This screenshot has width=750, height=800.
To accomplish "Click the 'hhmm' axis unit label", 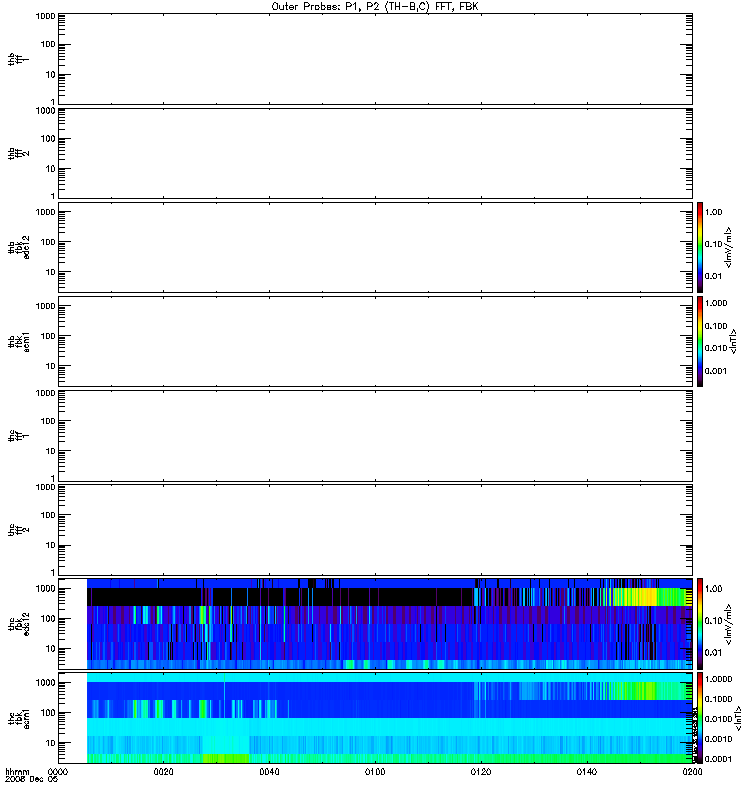I will click(17, 772).
